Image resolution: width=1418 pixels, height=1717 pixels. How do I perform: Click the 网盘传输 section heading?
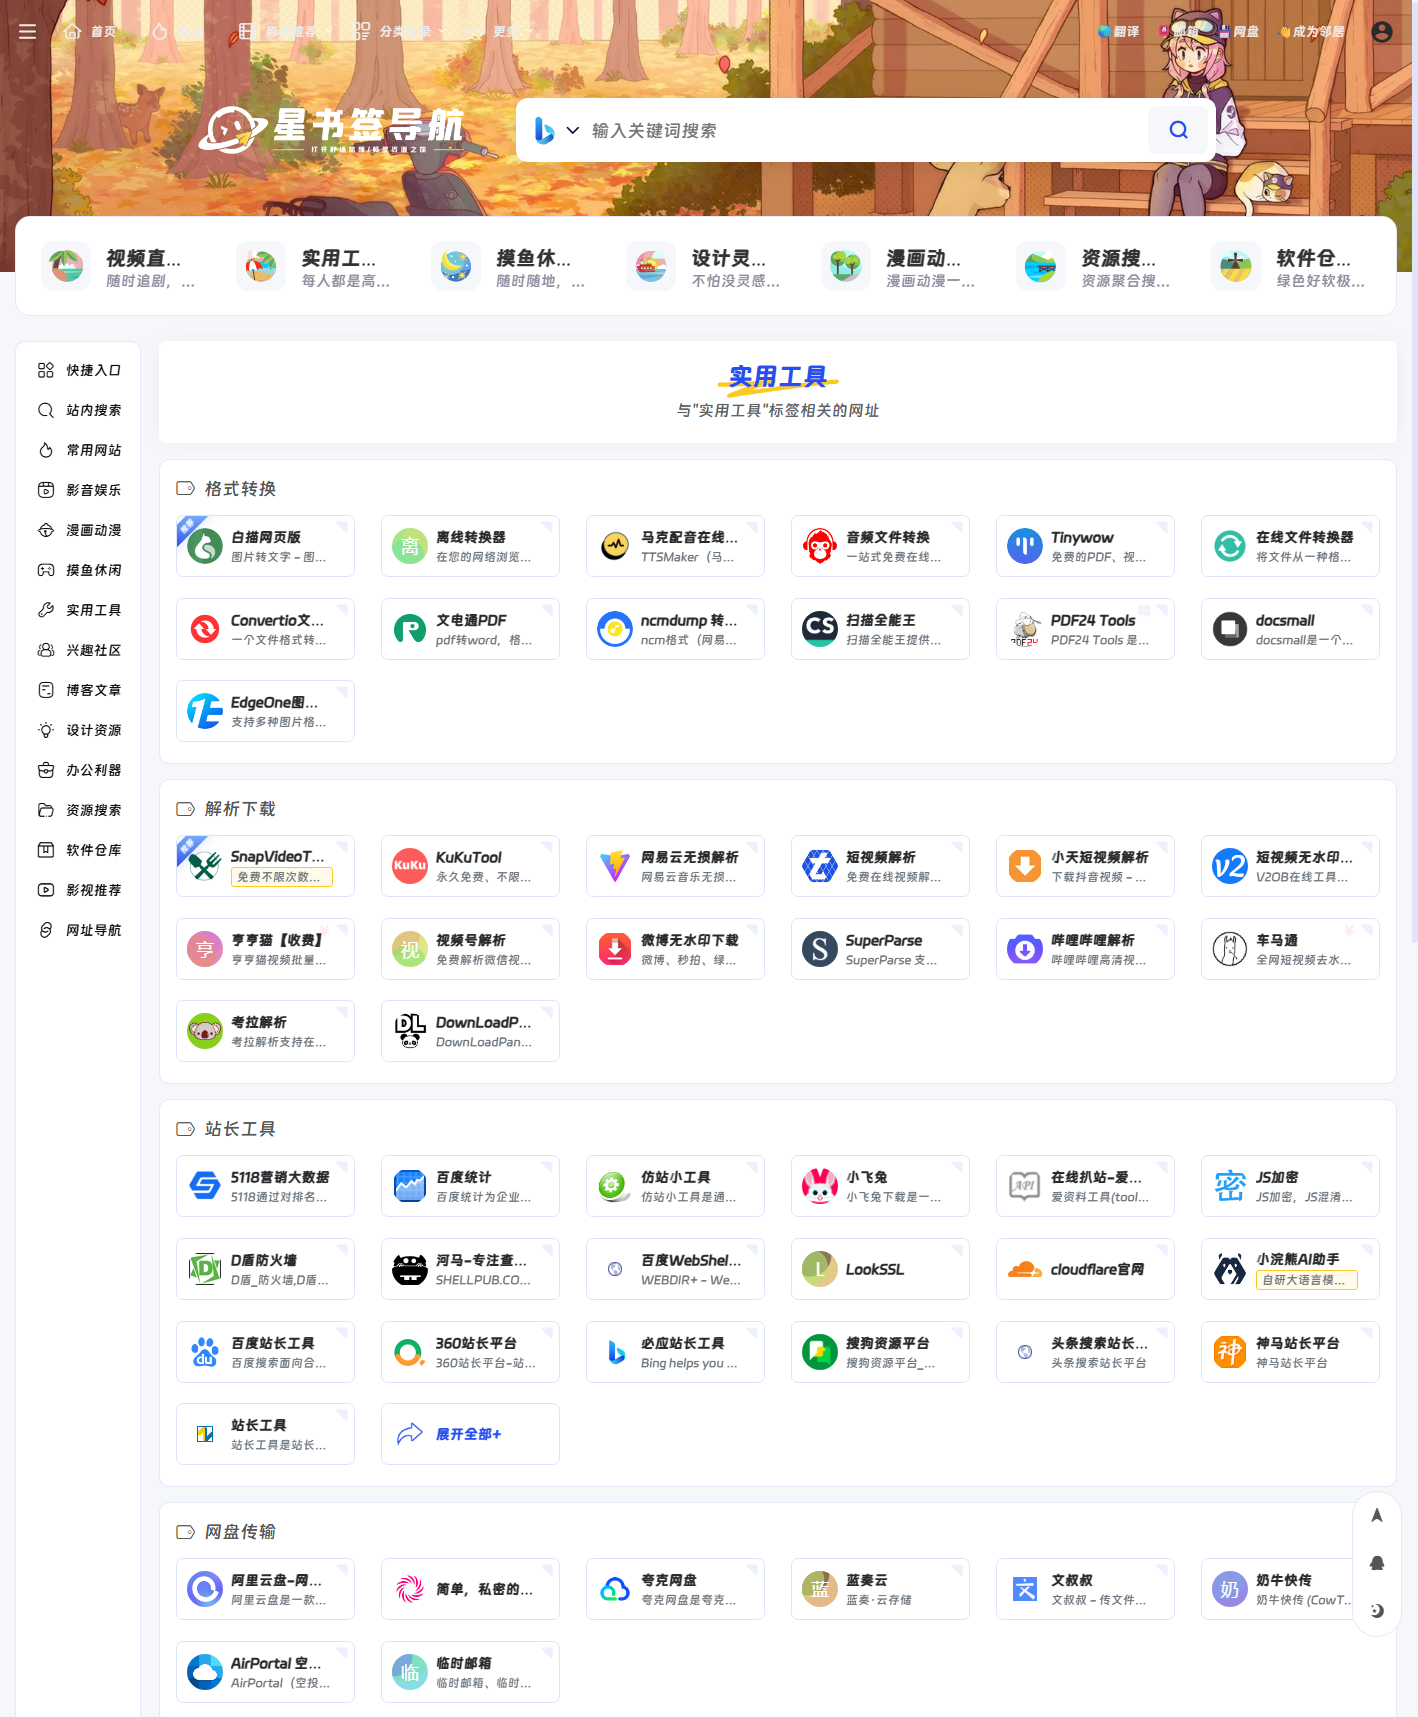[x=240, y=1532]
